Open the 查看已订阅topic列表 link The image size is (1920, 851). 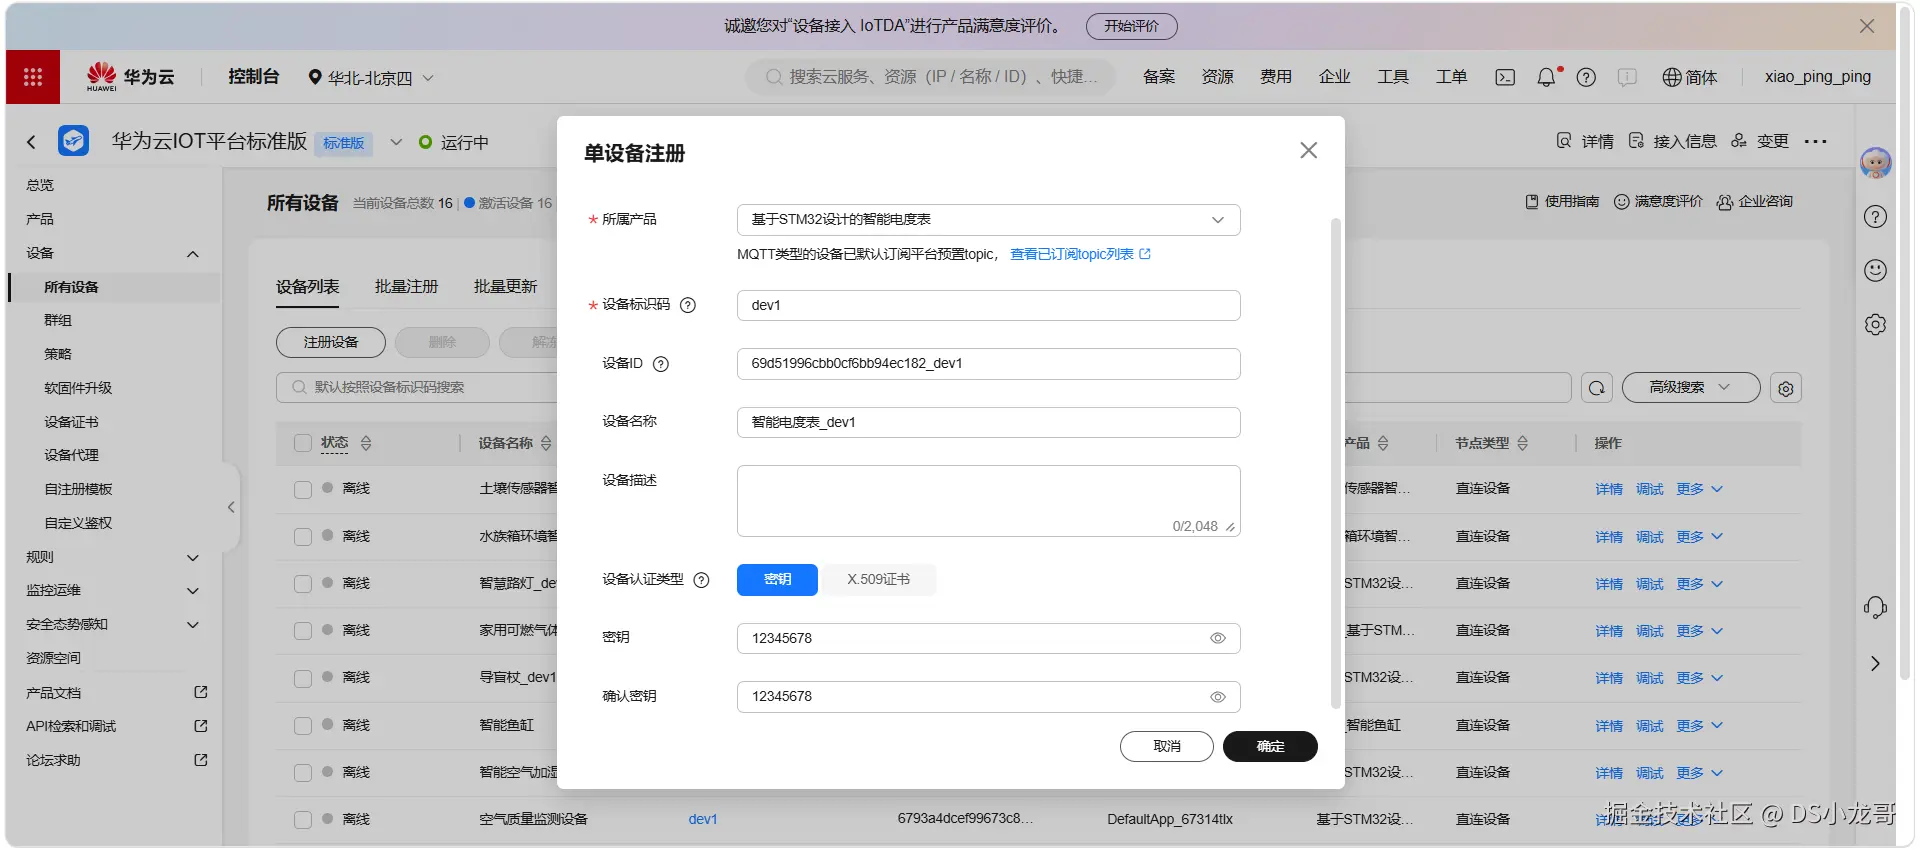click(x=1080, y=255)
